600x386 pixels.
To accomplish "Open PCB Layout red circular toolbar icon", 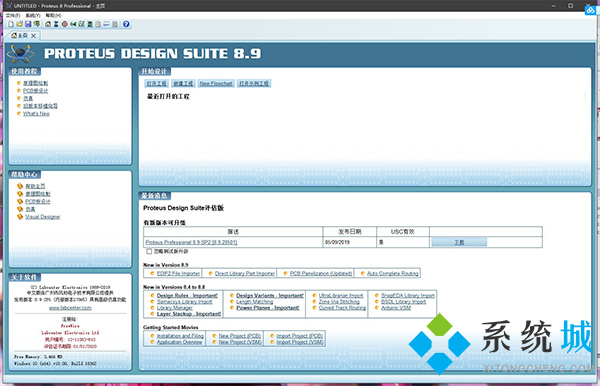I will click(65, 24).
